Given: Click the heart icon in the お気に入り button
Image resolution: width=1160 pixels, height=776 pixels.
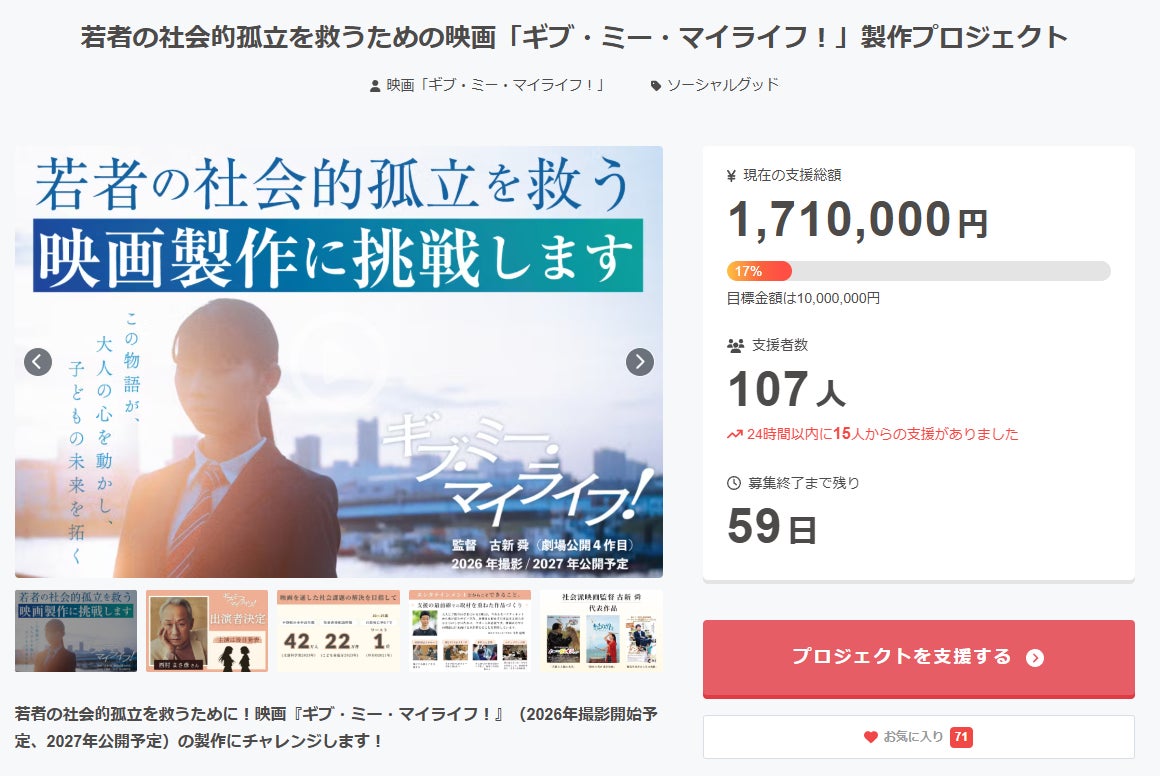Looking at the screenshot, I should 870,737.
